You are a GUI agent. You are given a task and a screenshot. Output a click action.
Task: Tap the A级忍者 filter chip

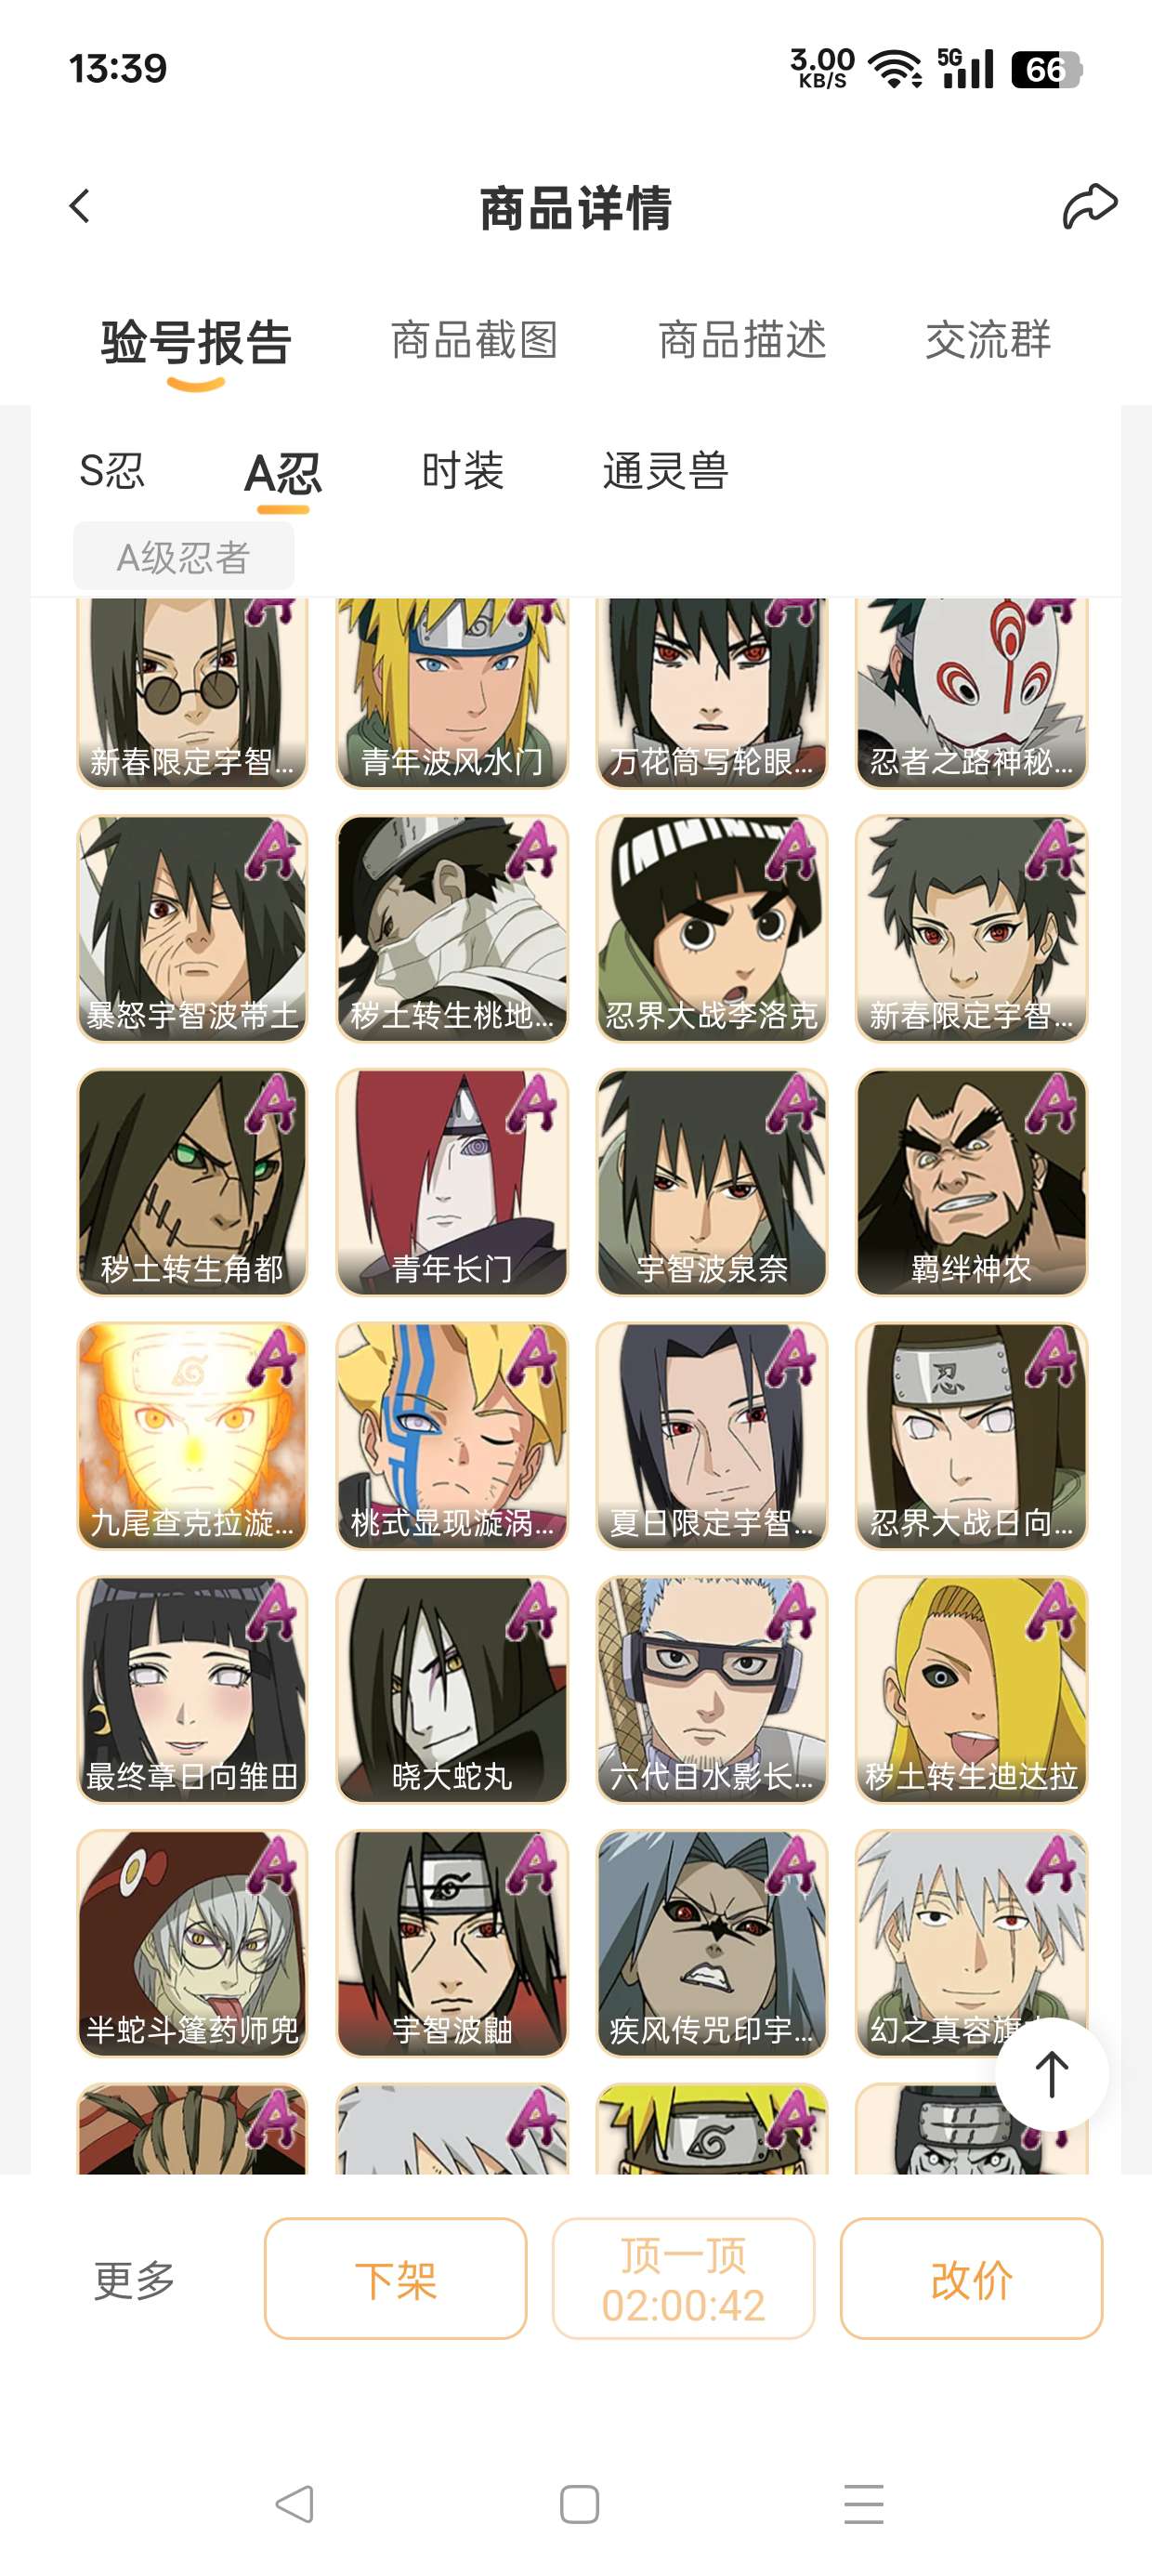coord(183,556)
